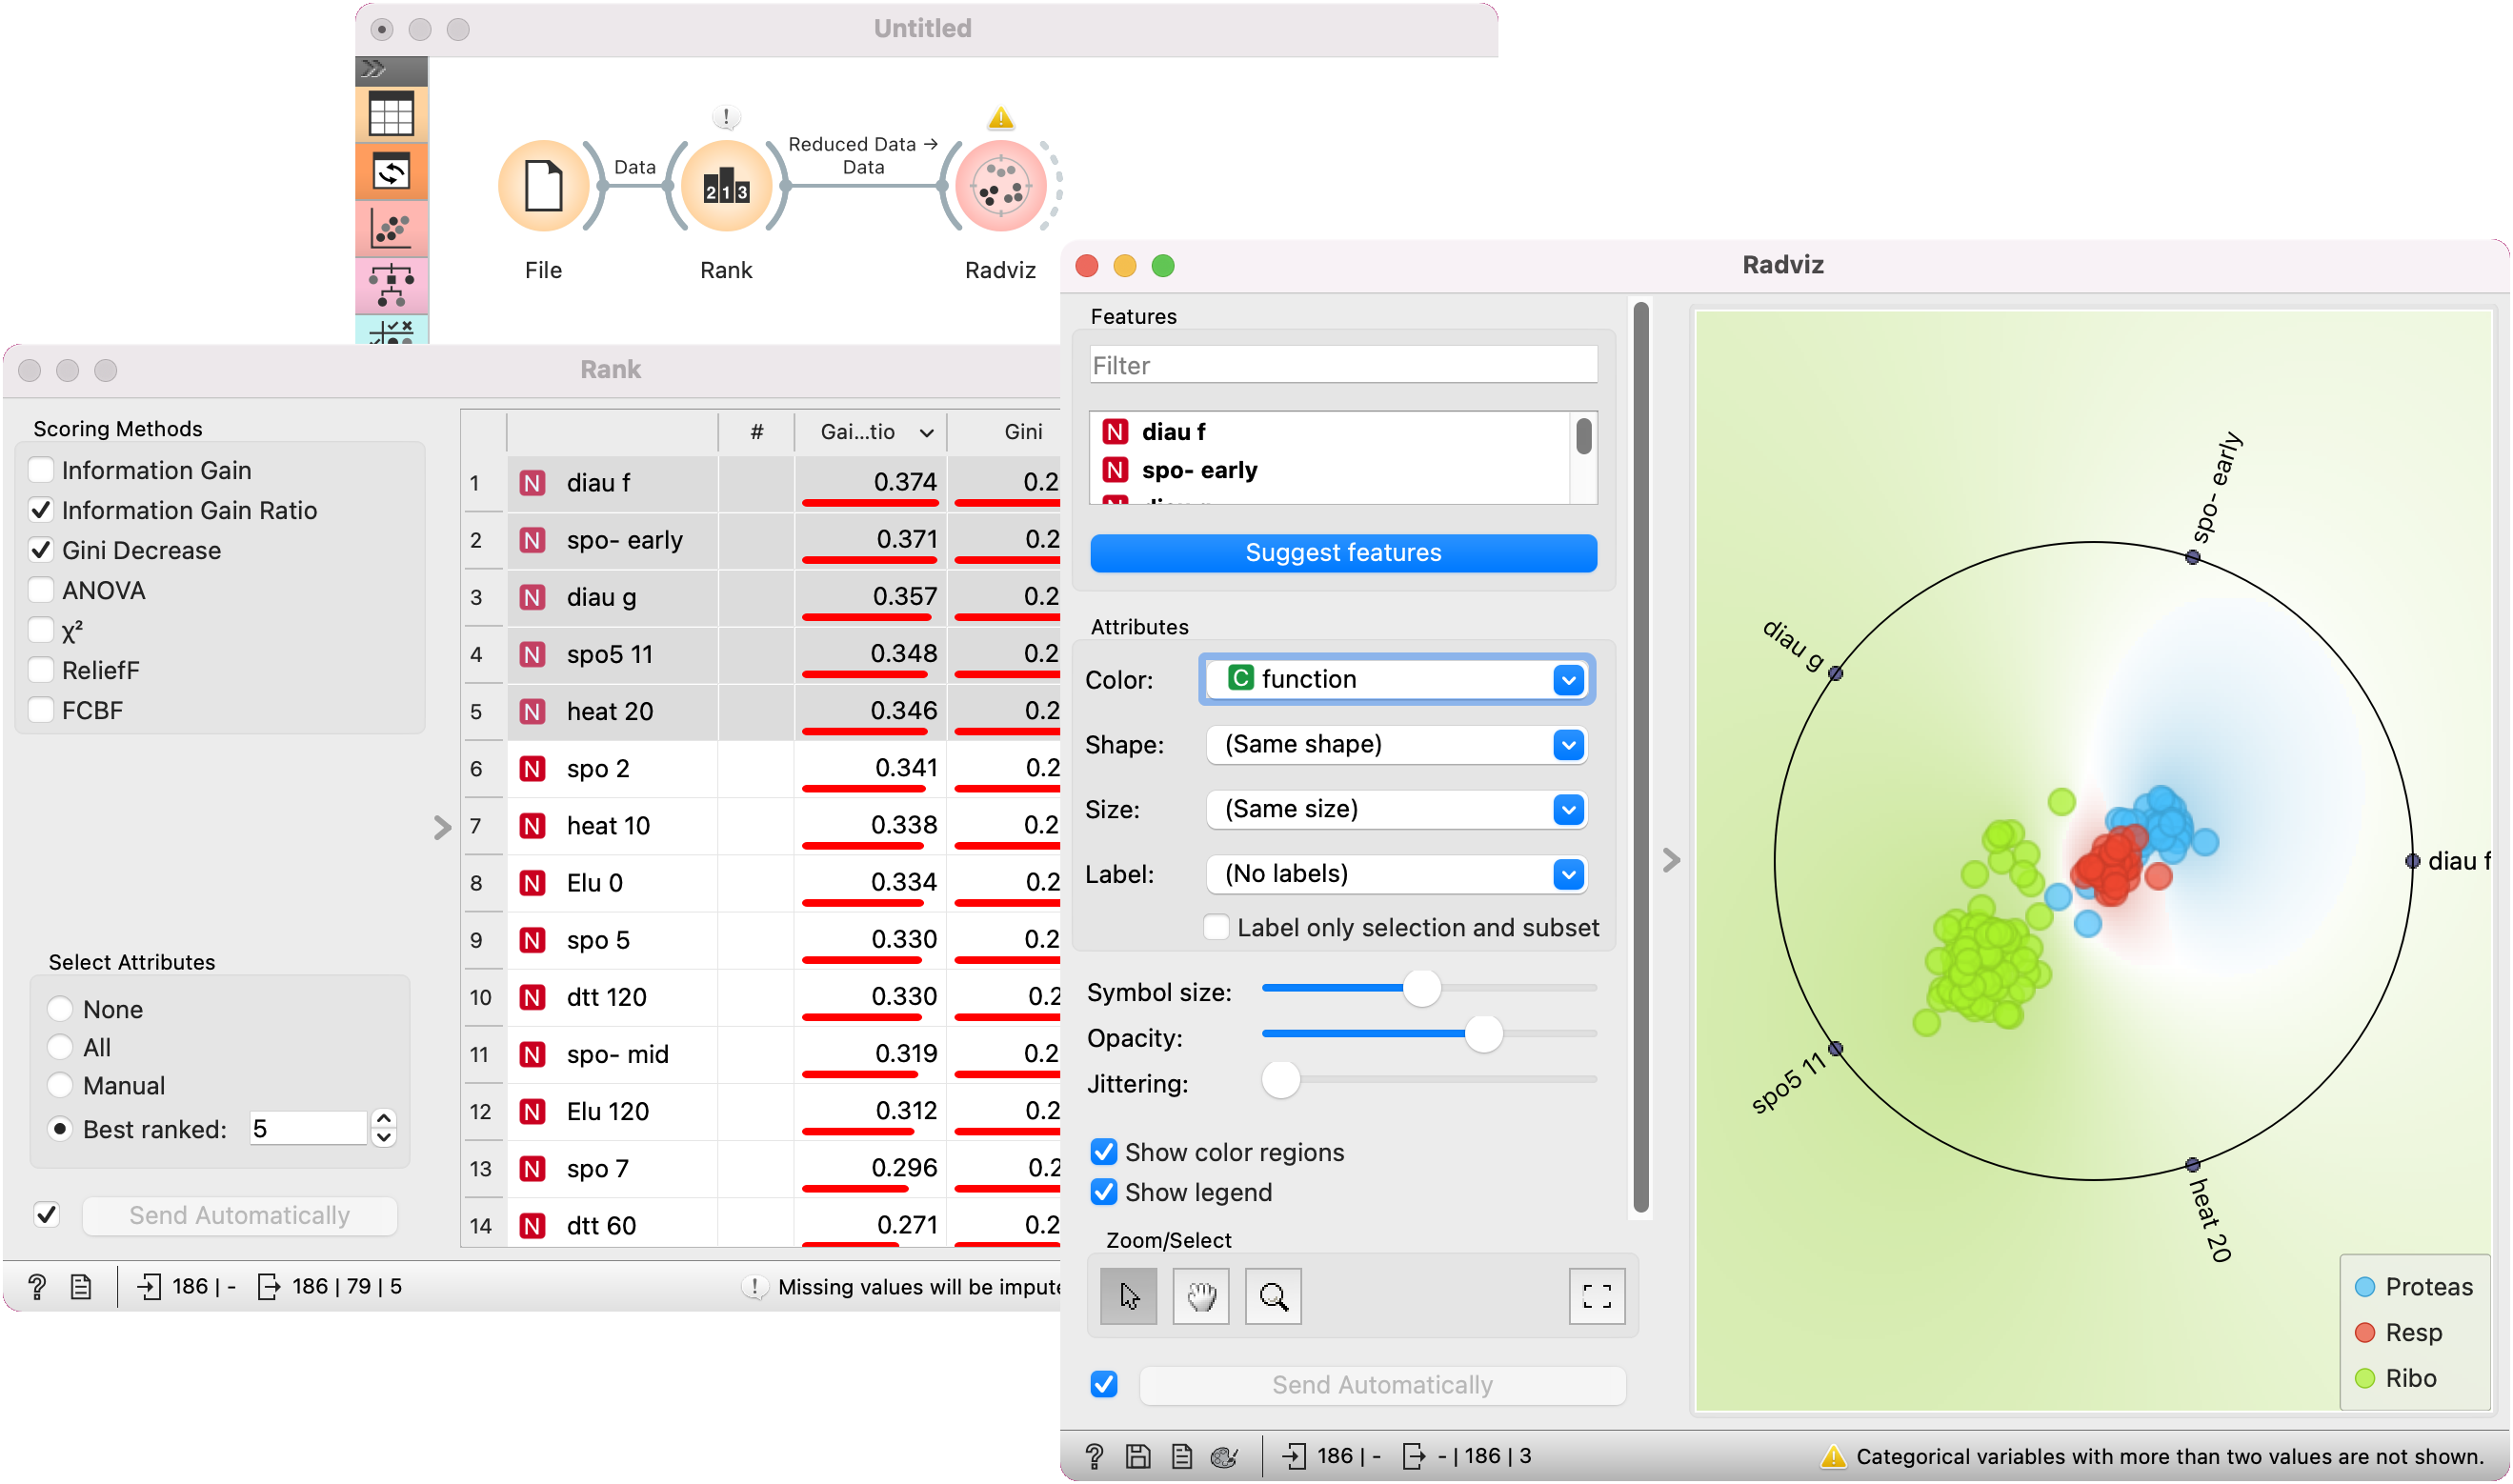Collapse Rank control panel with chevron
This screenshot has height=1484, width=2513.
click(442, 828)
